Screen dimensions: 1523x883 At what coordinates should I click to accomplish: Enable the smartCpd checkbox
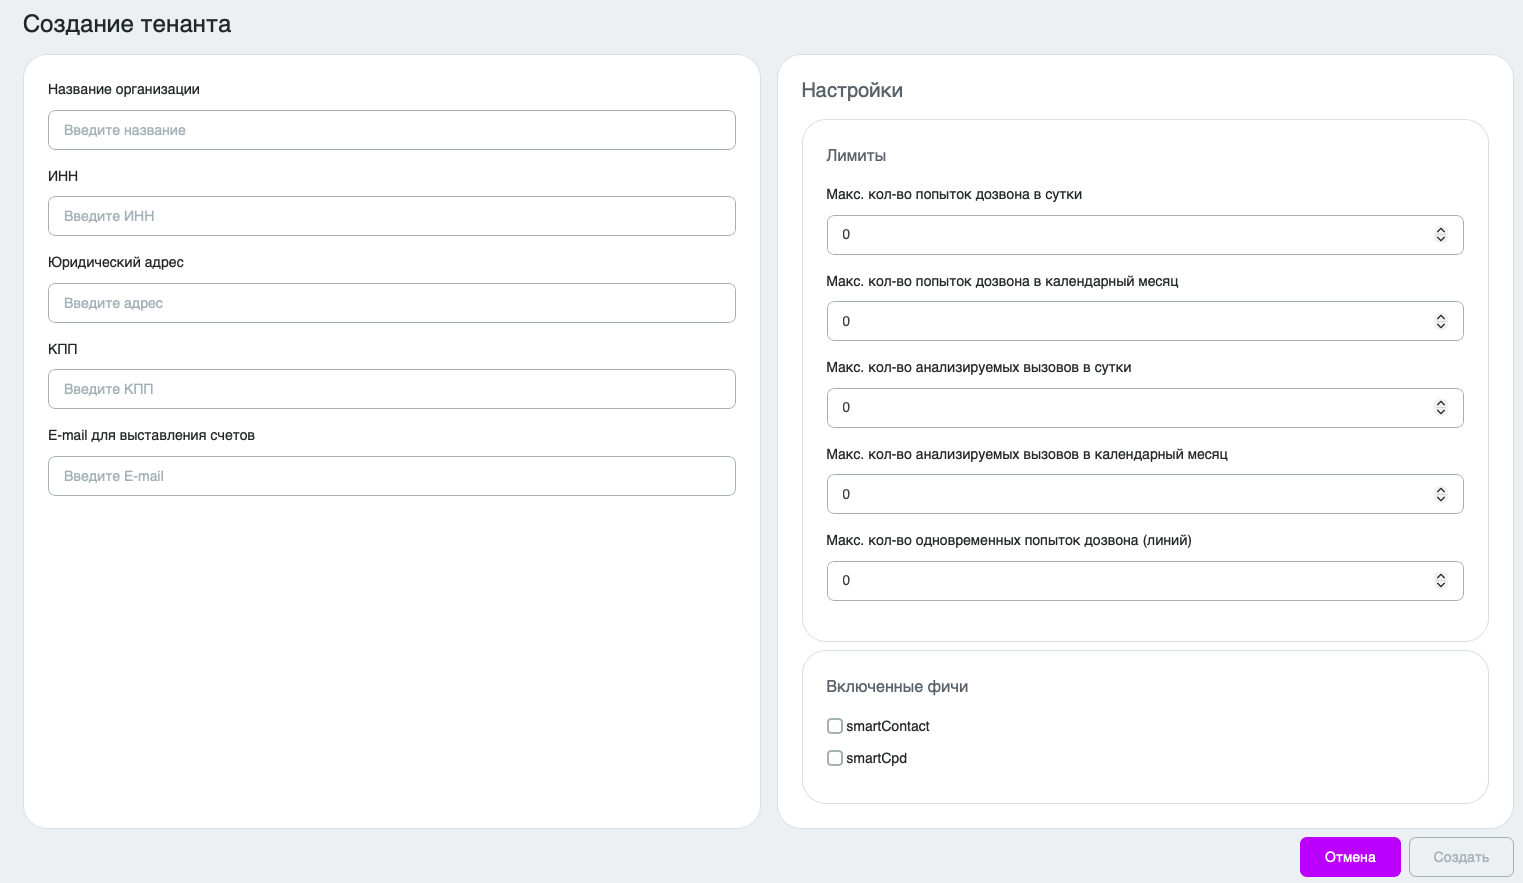click(x=835, y=758)
